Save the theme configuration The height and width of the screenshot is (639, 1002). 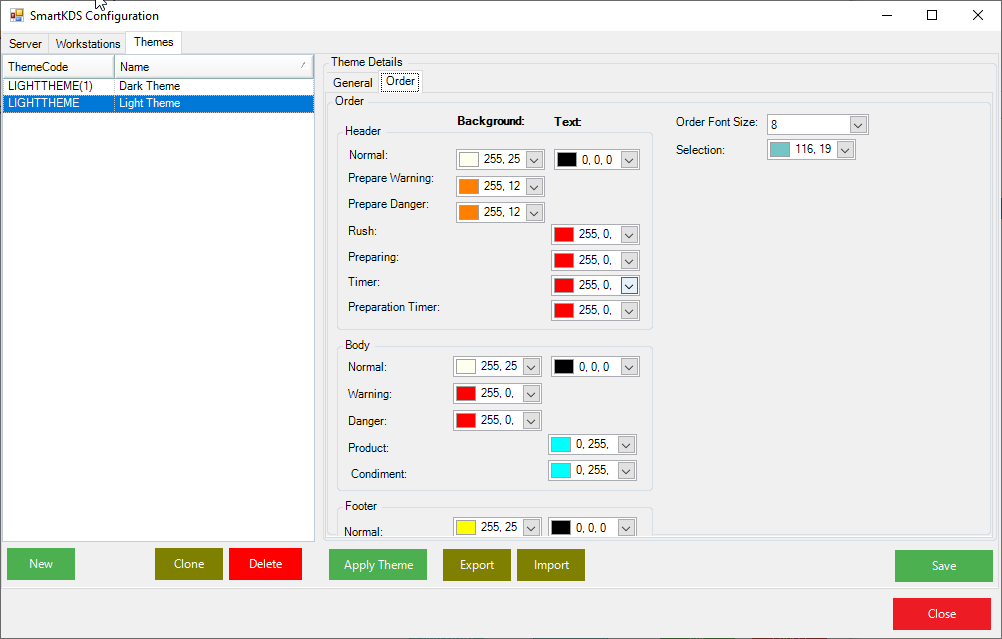click(944, 566)
